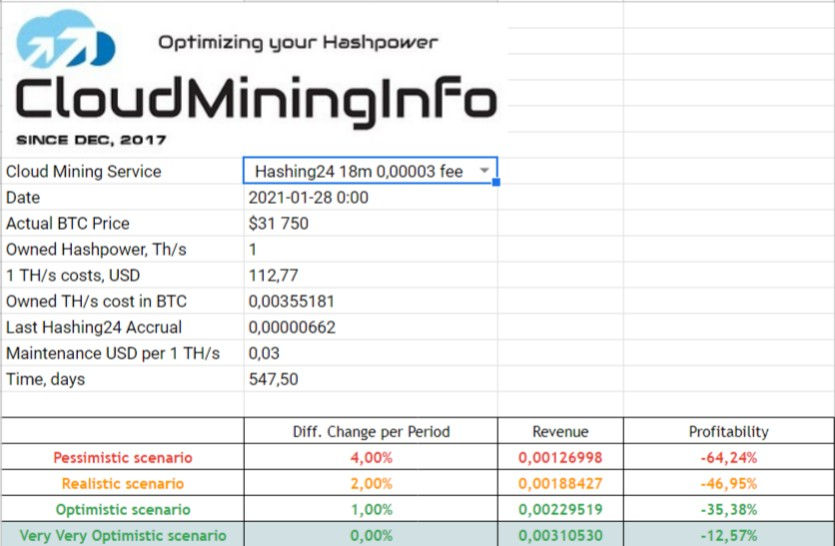Screen dimensions: 835x546
Task: Select the maintenance value 0,03
Action: [264, 353]
